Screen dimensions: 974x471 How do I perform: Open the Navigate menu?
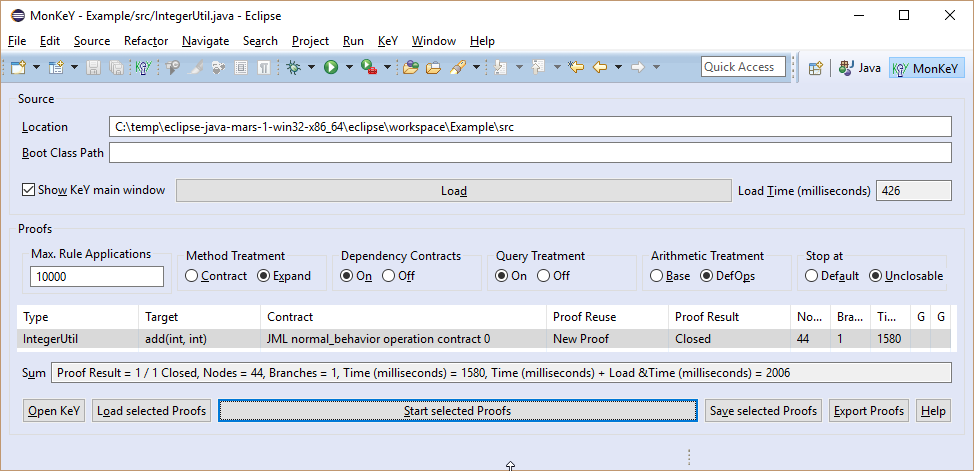206,41
